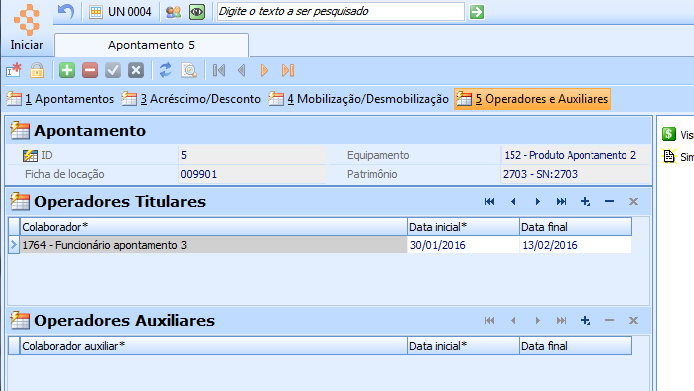
Task: Click Patrimônio value 2703 - SN:2703
Action: [x=575, y=174]
